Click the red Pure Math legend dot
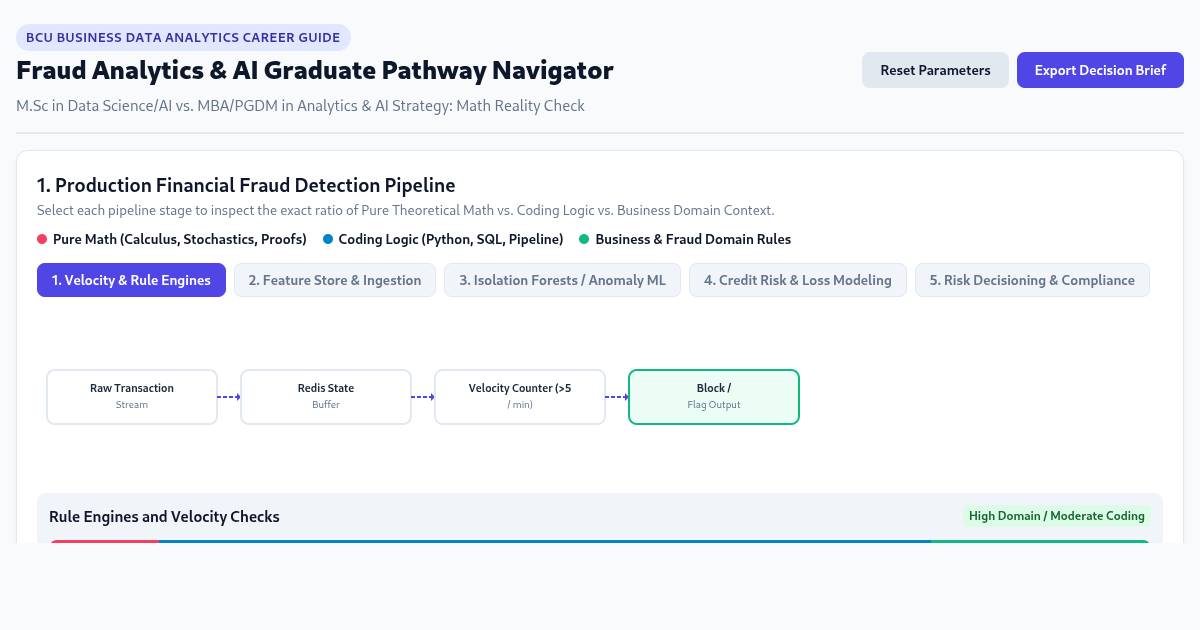The width and height of the screenshot is (1200, 630). [42, 239]
